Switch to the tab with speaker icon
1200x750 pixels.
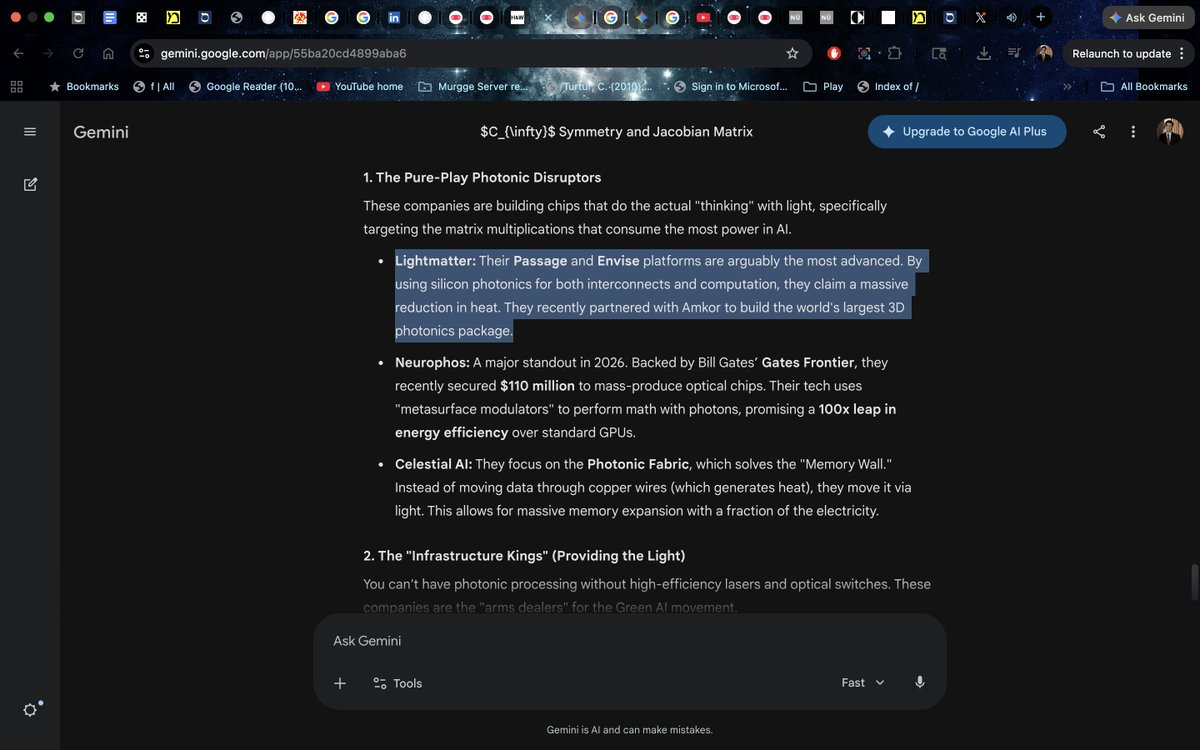[1011, 18]
